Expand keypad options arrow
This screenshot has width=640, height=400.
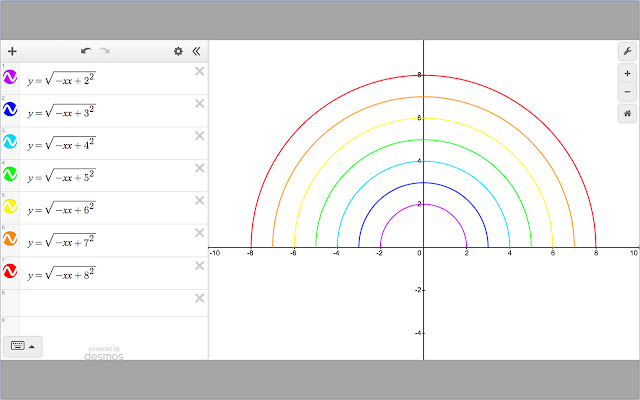(x=32, y=347)
